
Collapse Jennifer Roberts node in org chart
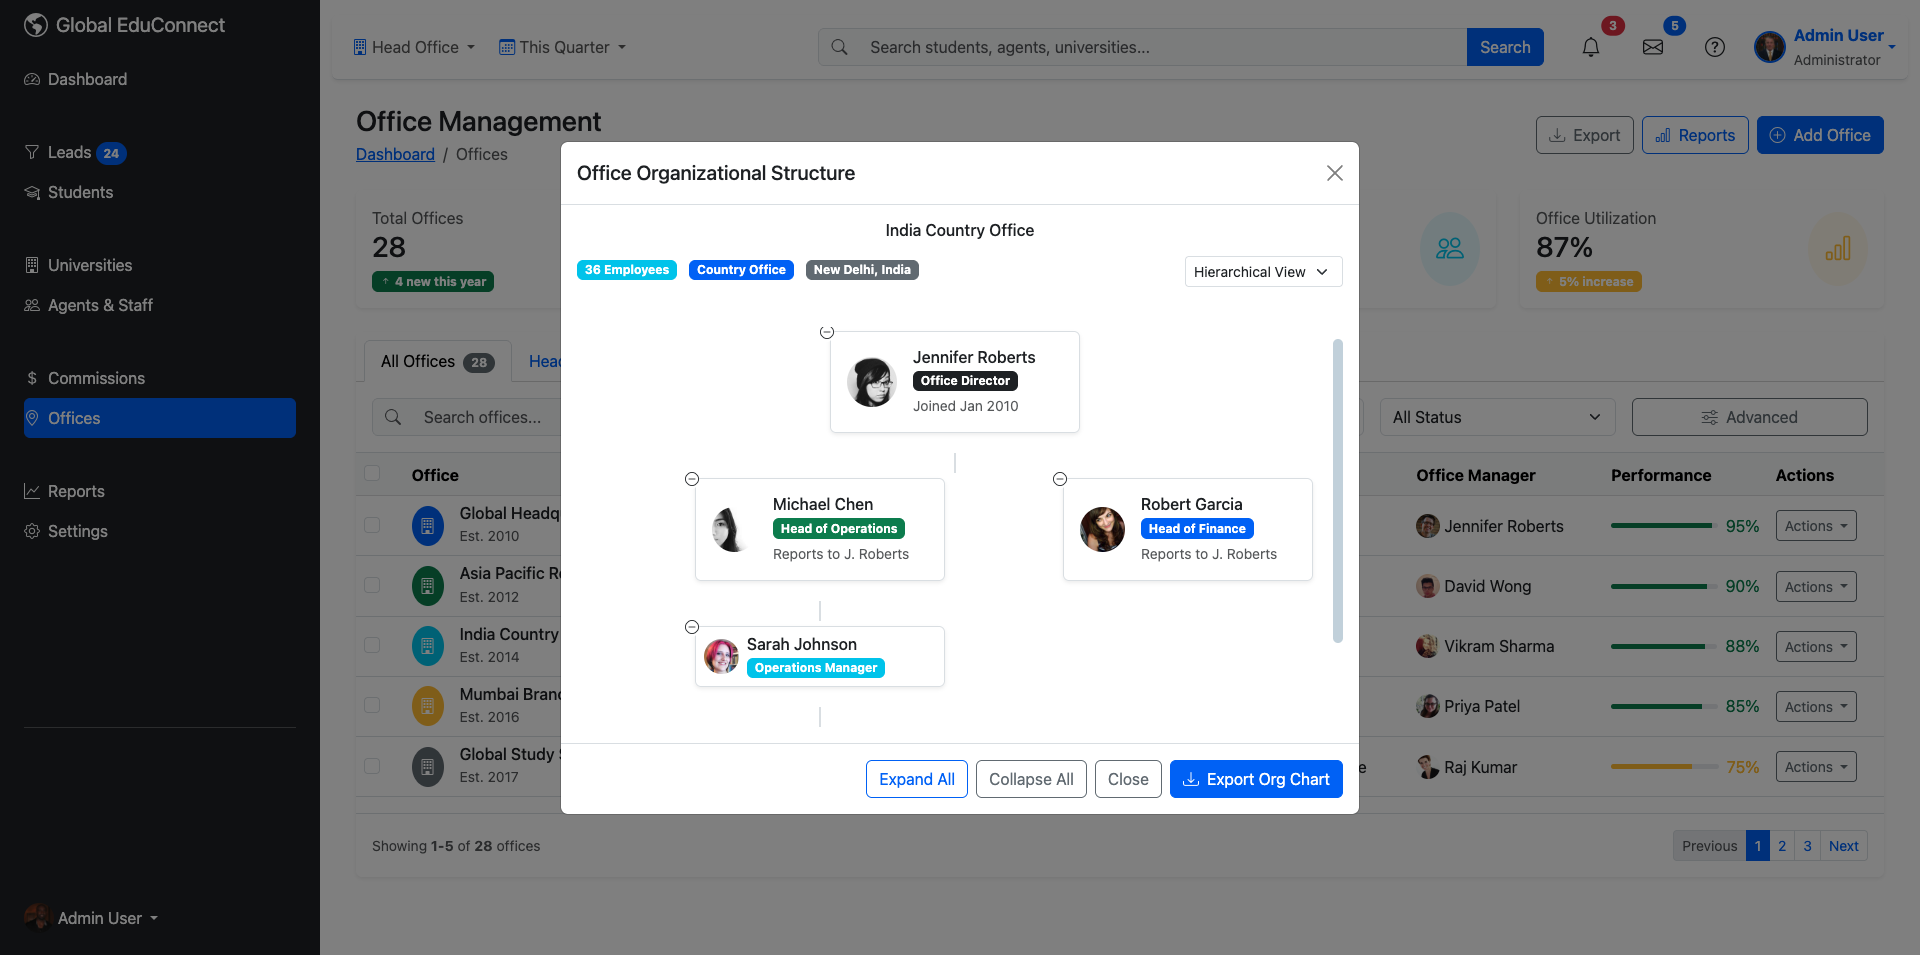(x=827, y=332)
